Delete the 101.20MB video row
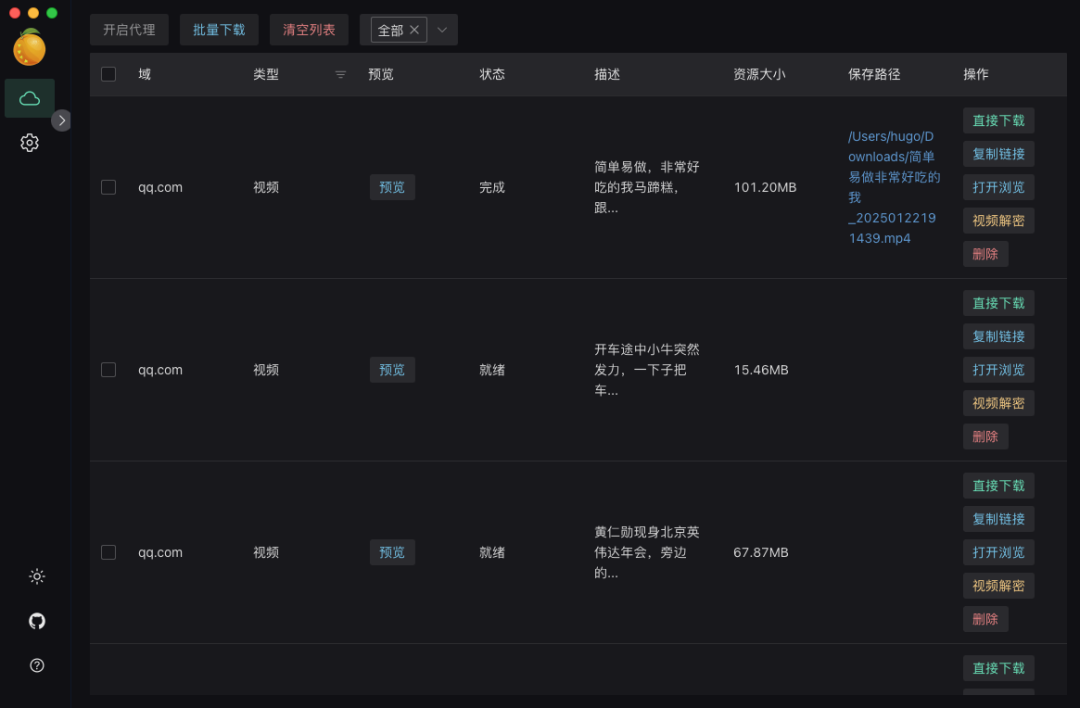The width and height of the screenshot is (1080, 708). pos(986,254)
